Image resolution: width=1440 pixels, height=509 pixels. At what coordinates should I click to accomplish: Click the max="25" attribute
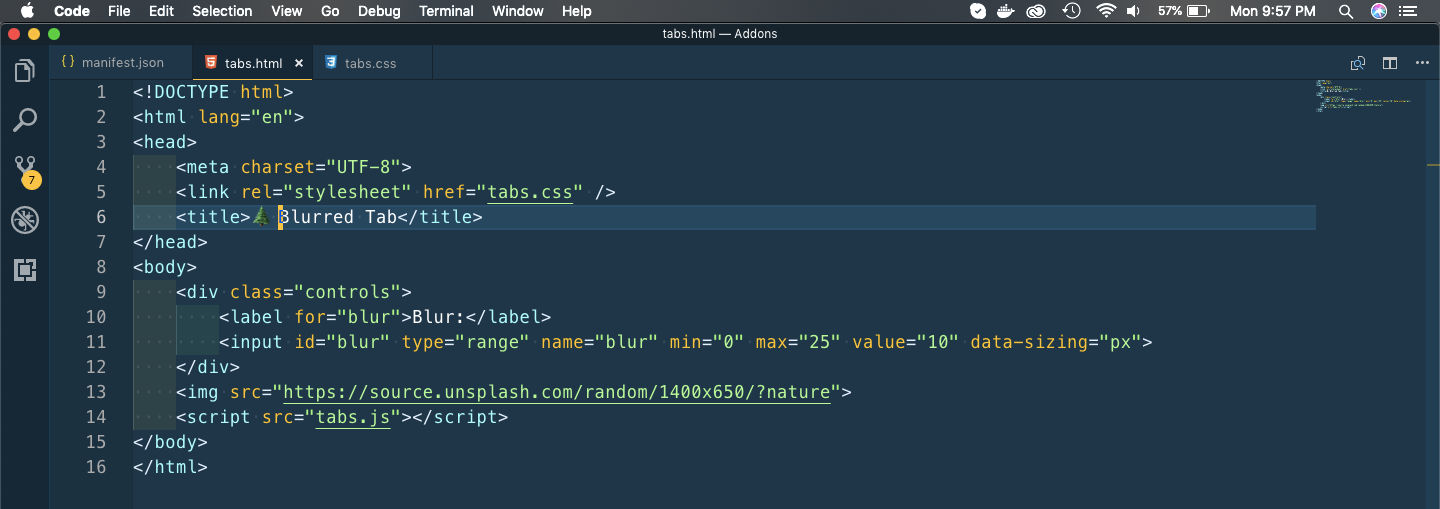[798, 342]
